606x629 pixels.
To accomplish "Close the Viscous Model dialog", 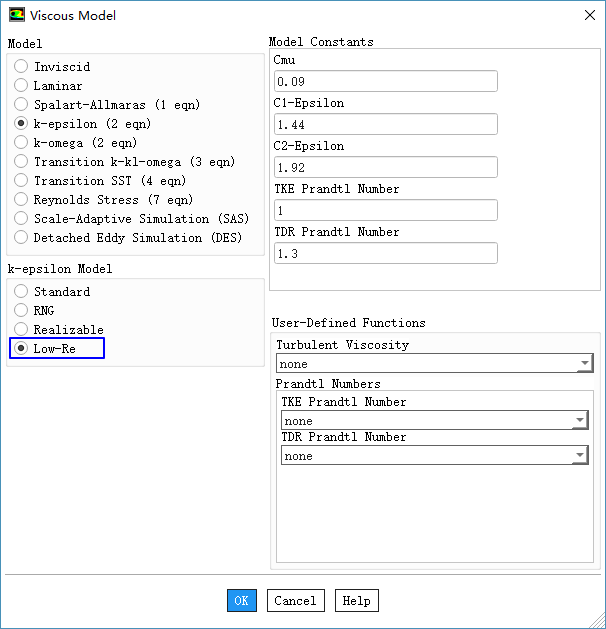I will (x=587, y=15).
